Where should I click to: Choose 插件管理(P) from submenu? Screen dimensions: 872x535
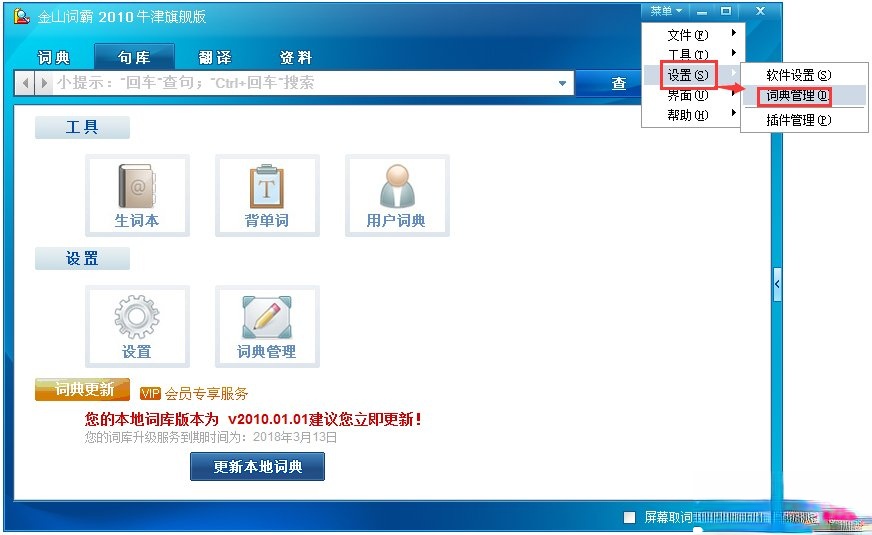click(x=804, y=120)
